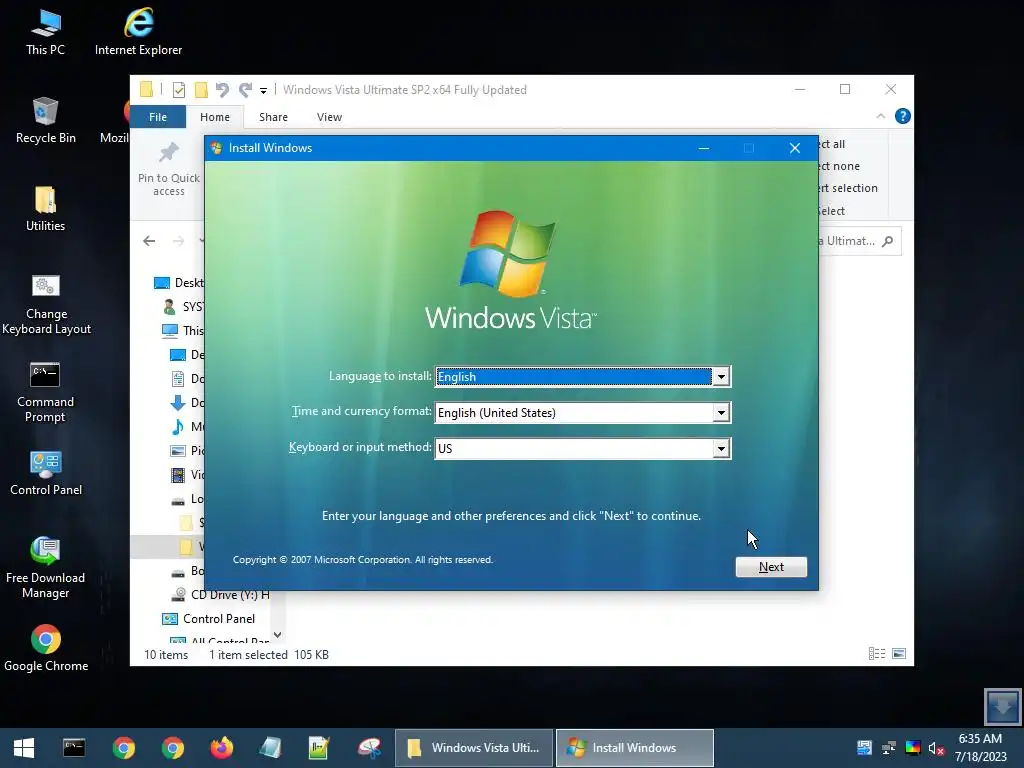Launch Command Prompt desktop shortcut

[45, 392]
